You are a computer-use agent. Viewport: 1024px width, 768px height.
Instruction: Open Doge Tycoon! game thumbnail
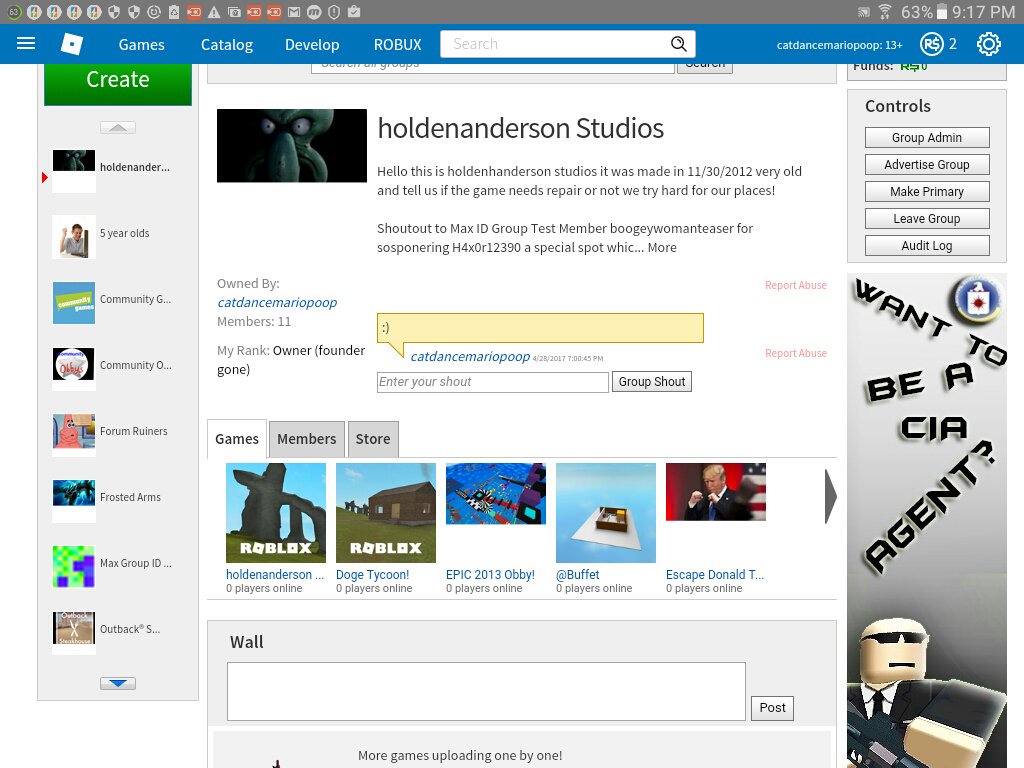[385, 513]
